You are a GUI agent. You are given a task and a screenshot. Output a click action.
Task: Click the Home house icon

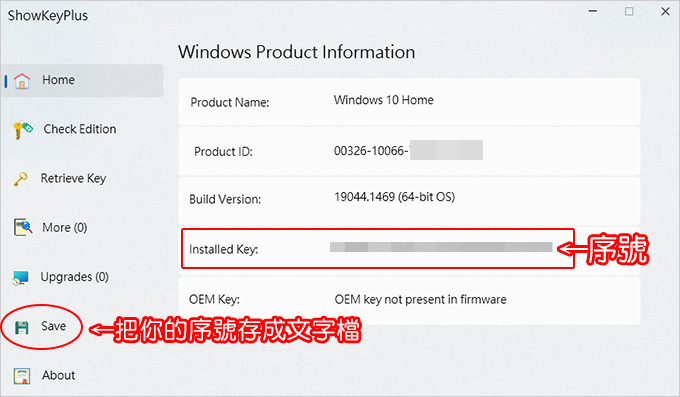[x=22, y=81]
